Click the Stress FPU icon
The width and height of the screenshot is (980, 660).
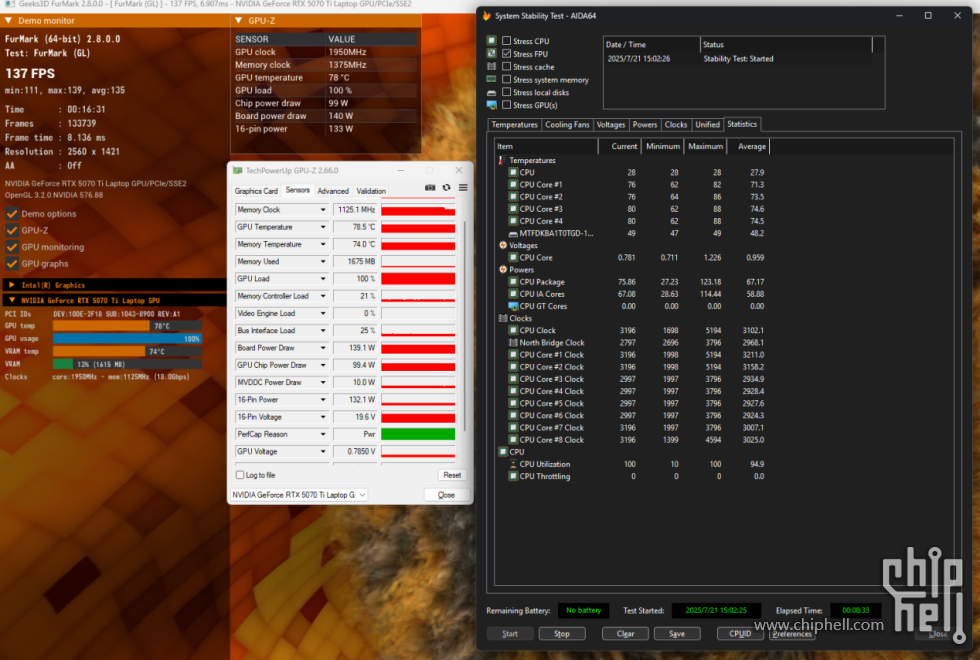[492, 54]
